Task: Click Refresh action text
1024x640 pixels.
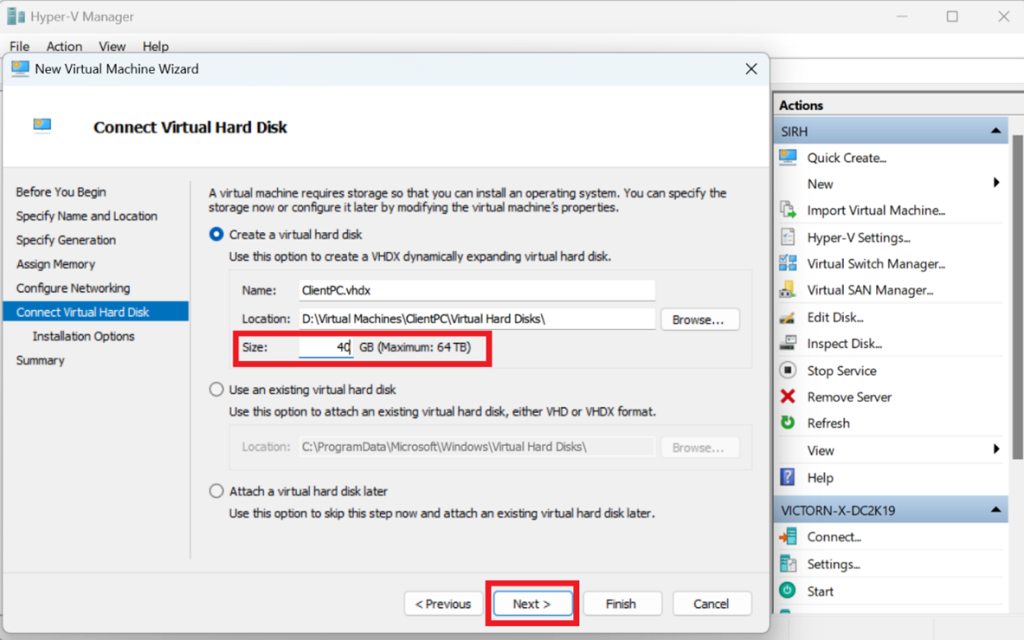Action: [x=828, y=423]
